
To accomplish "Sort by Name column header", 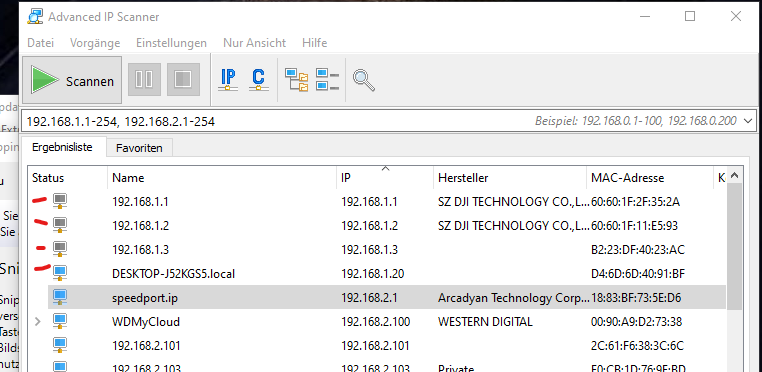I will [x=222, y=178].
